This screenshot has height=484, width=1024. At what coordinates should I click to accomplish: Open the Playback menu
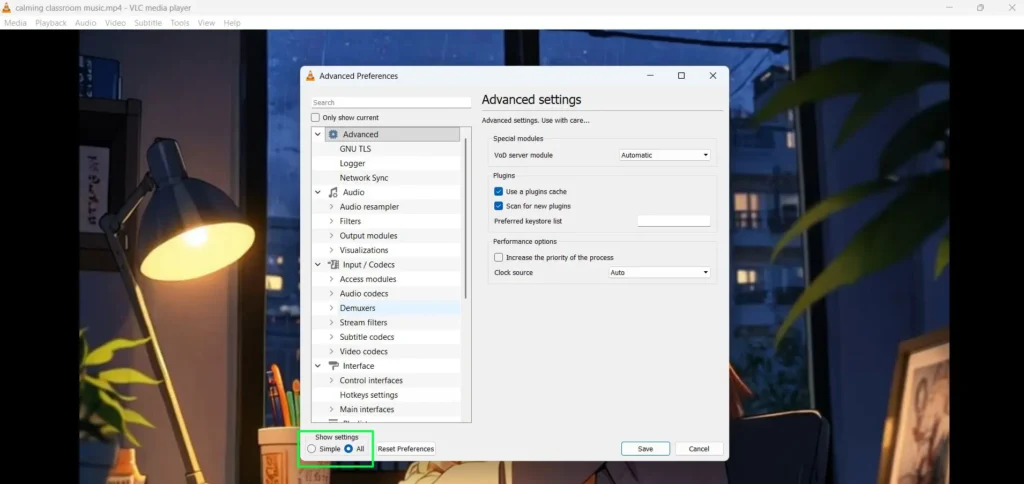[x=51, y=23]
